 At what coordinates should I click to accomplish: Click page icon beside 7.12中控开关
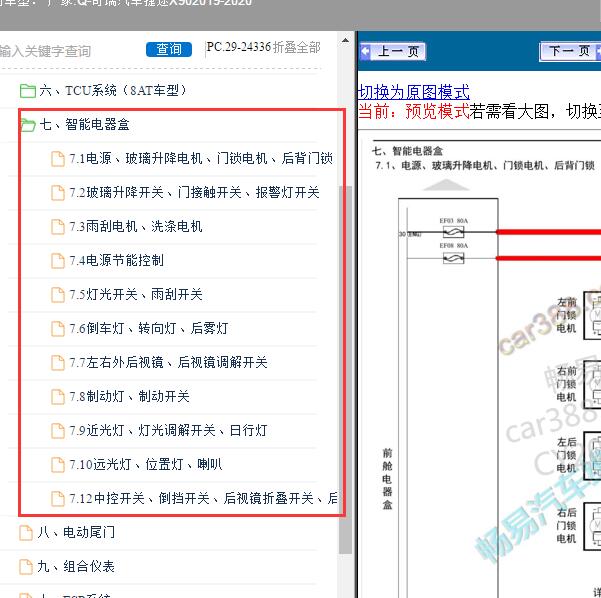point(58,499)
